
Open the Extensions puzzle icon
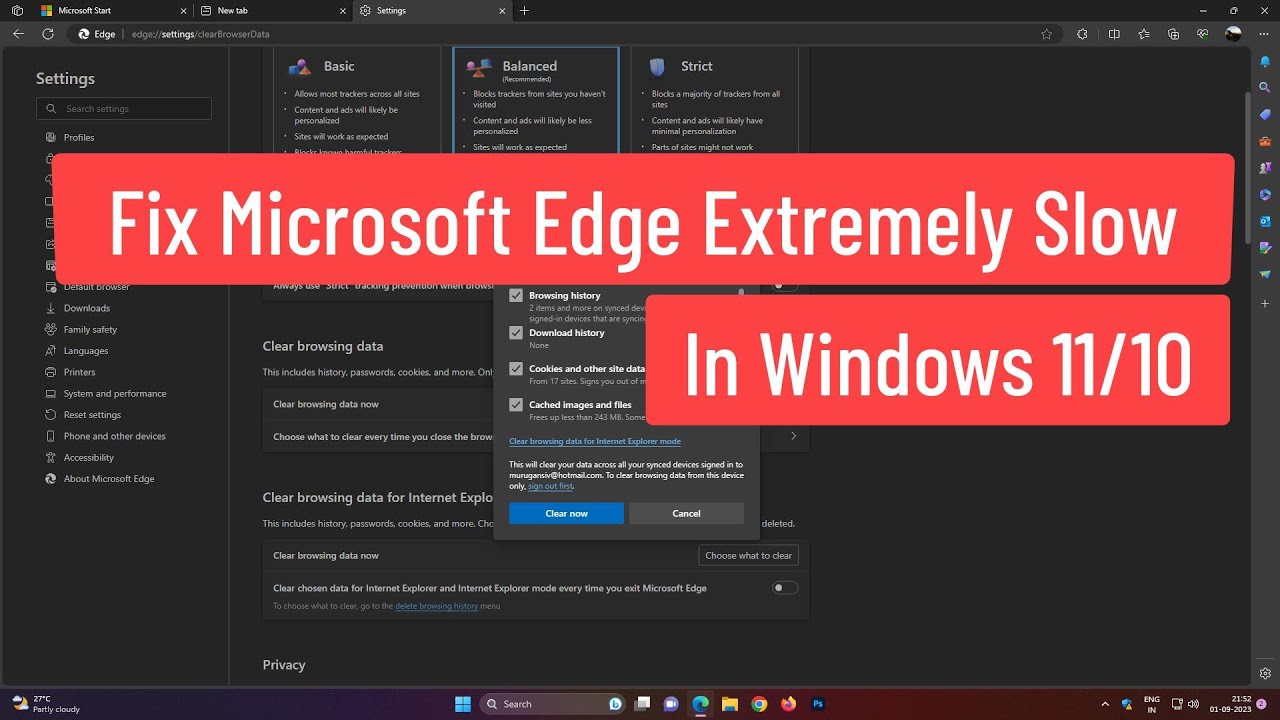click(1082, 34)
